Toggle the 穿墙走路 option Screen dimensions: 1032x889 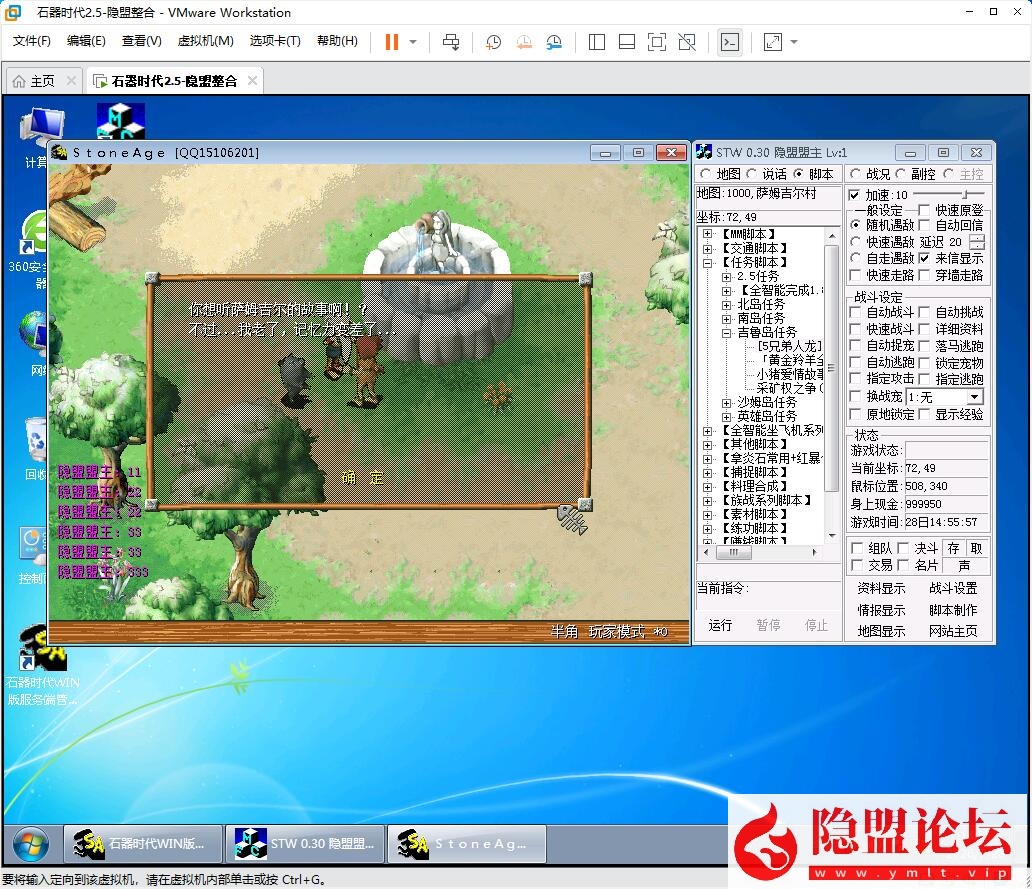[923, 275]
